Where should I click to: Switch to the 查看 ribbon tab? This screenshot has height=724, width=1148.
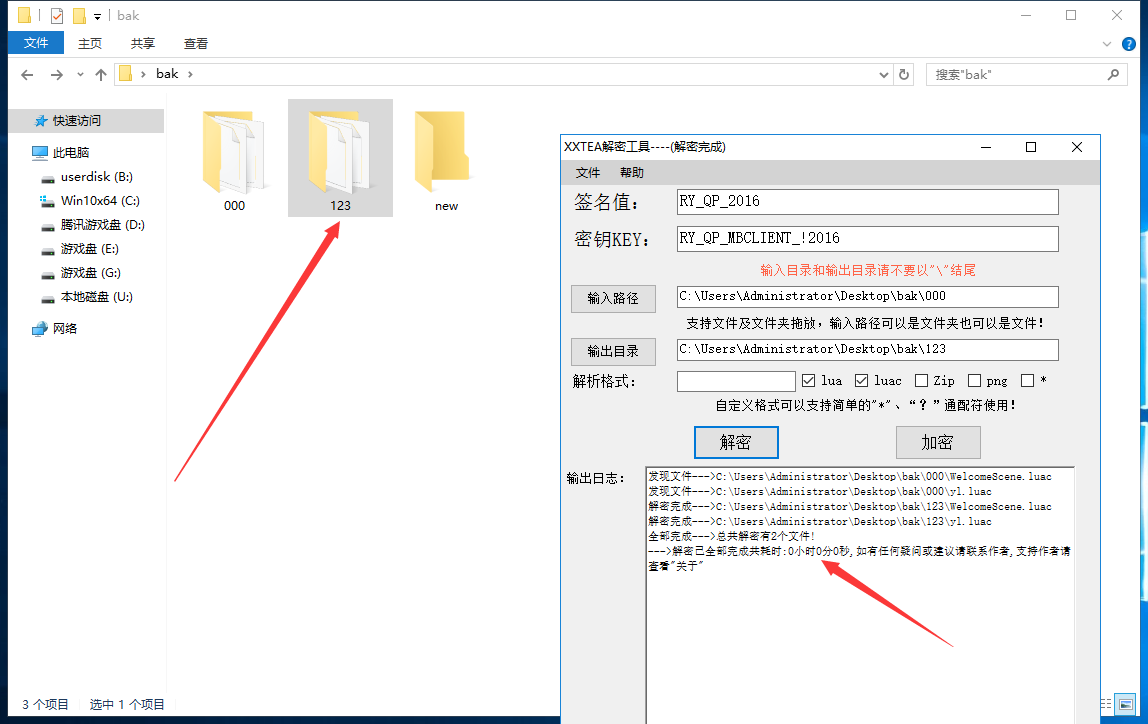[196, 43]
